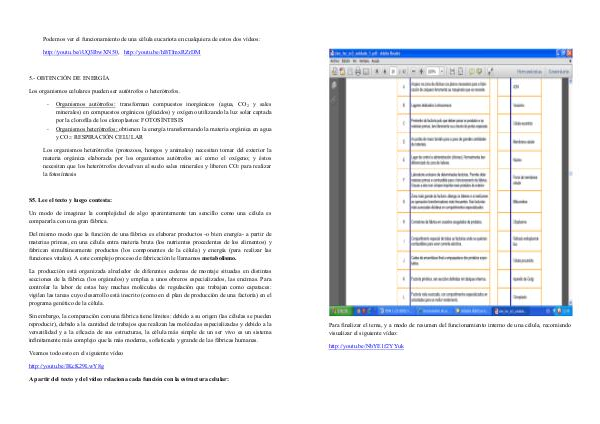Open the Archivo menu in Adobe Reader
Screen dimensions: 600x424
333,60
